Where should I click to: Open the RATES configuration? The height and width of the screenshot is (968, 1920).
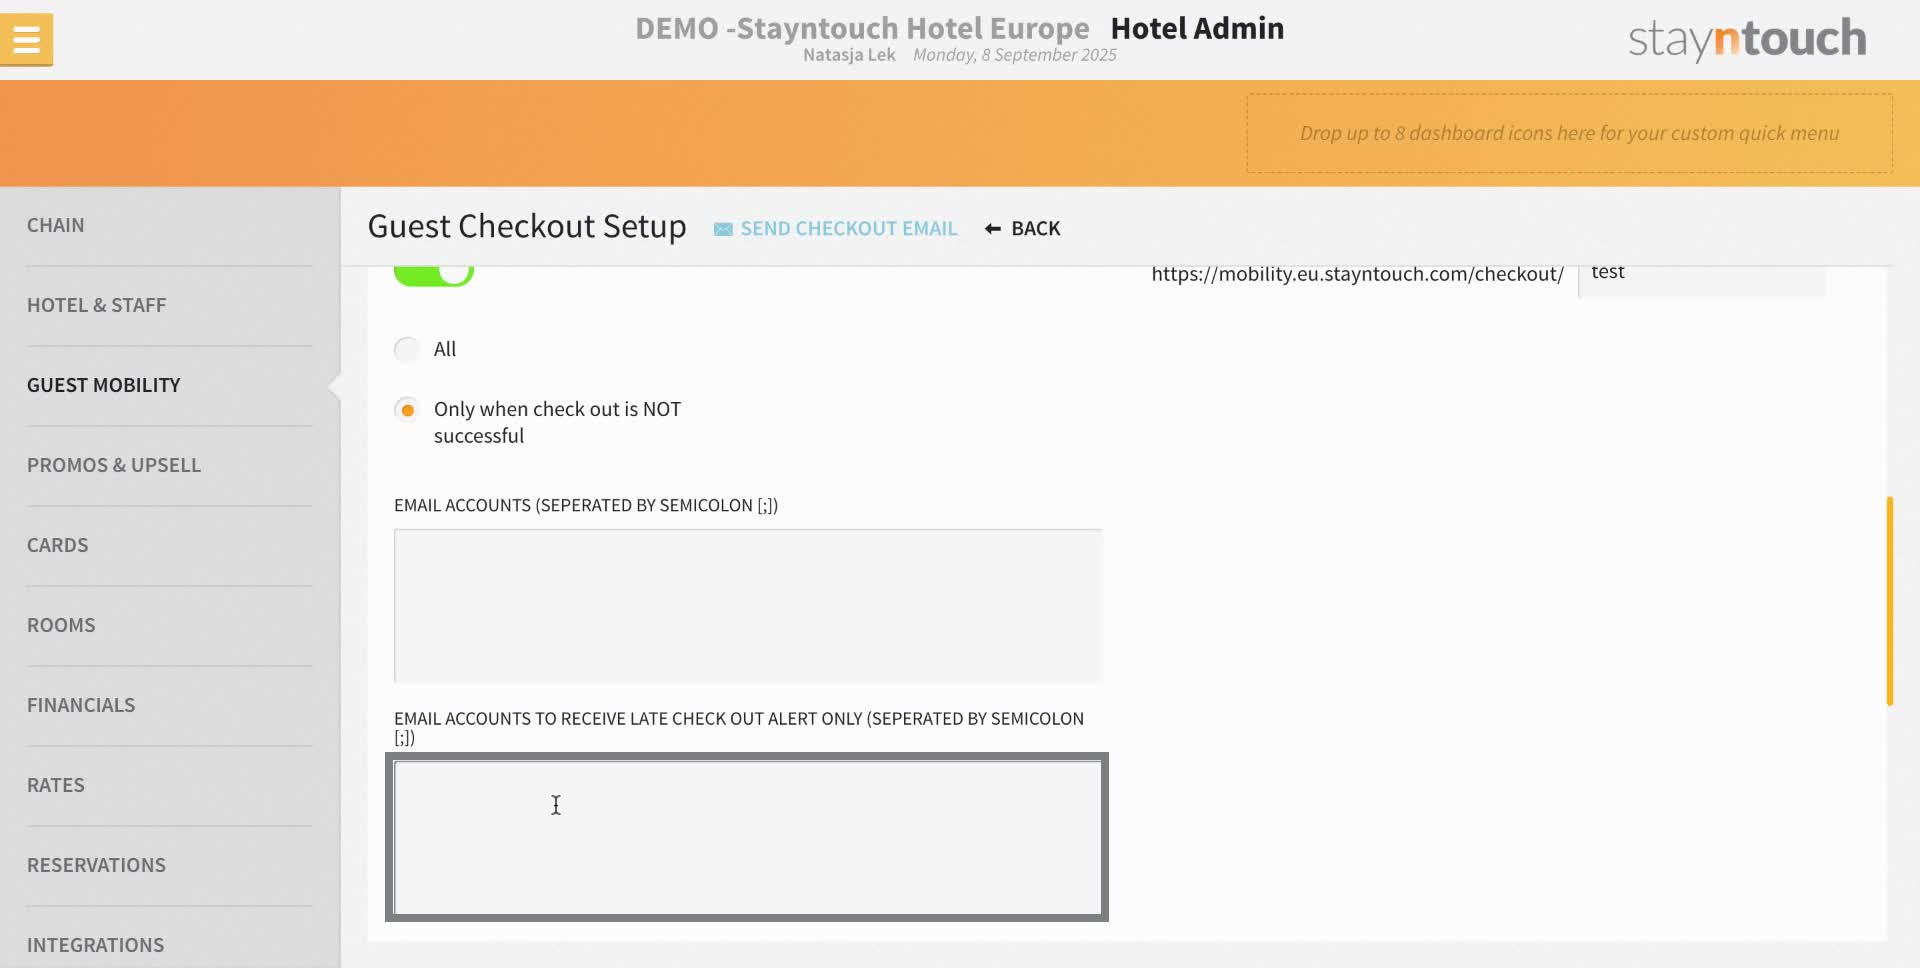click(x=56, y=785)
